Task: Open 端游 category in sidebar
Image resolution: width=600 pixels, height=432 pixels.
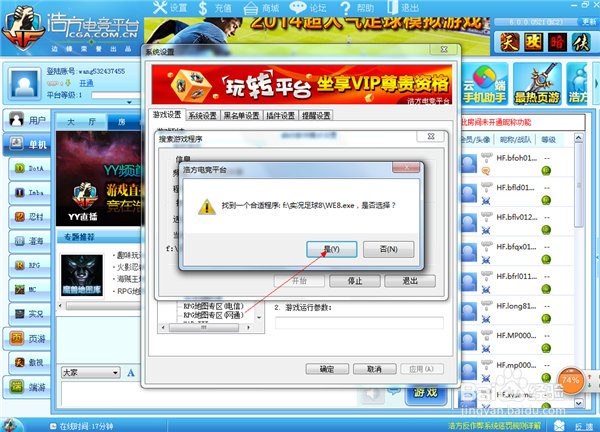Action: (x=28, y=387)
